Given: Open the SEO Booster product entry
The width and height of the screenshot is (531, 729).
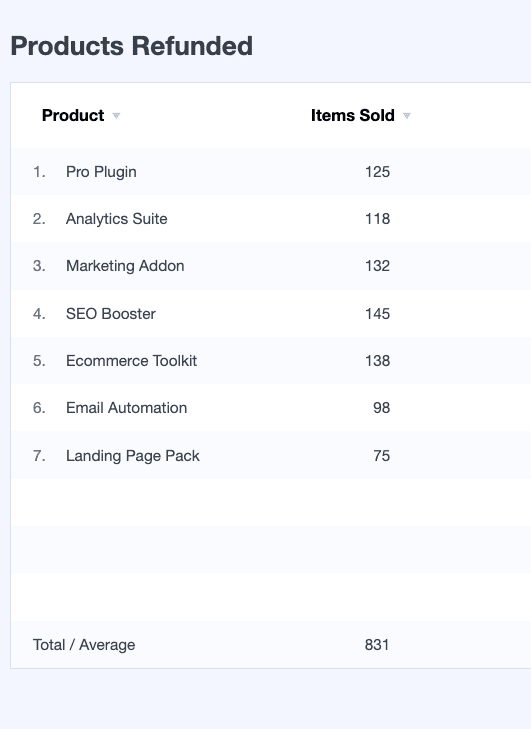Looking at the screenshot, I should [x=111, y=313].
